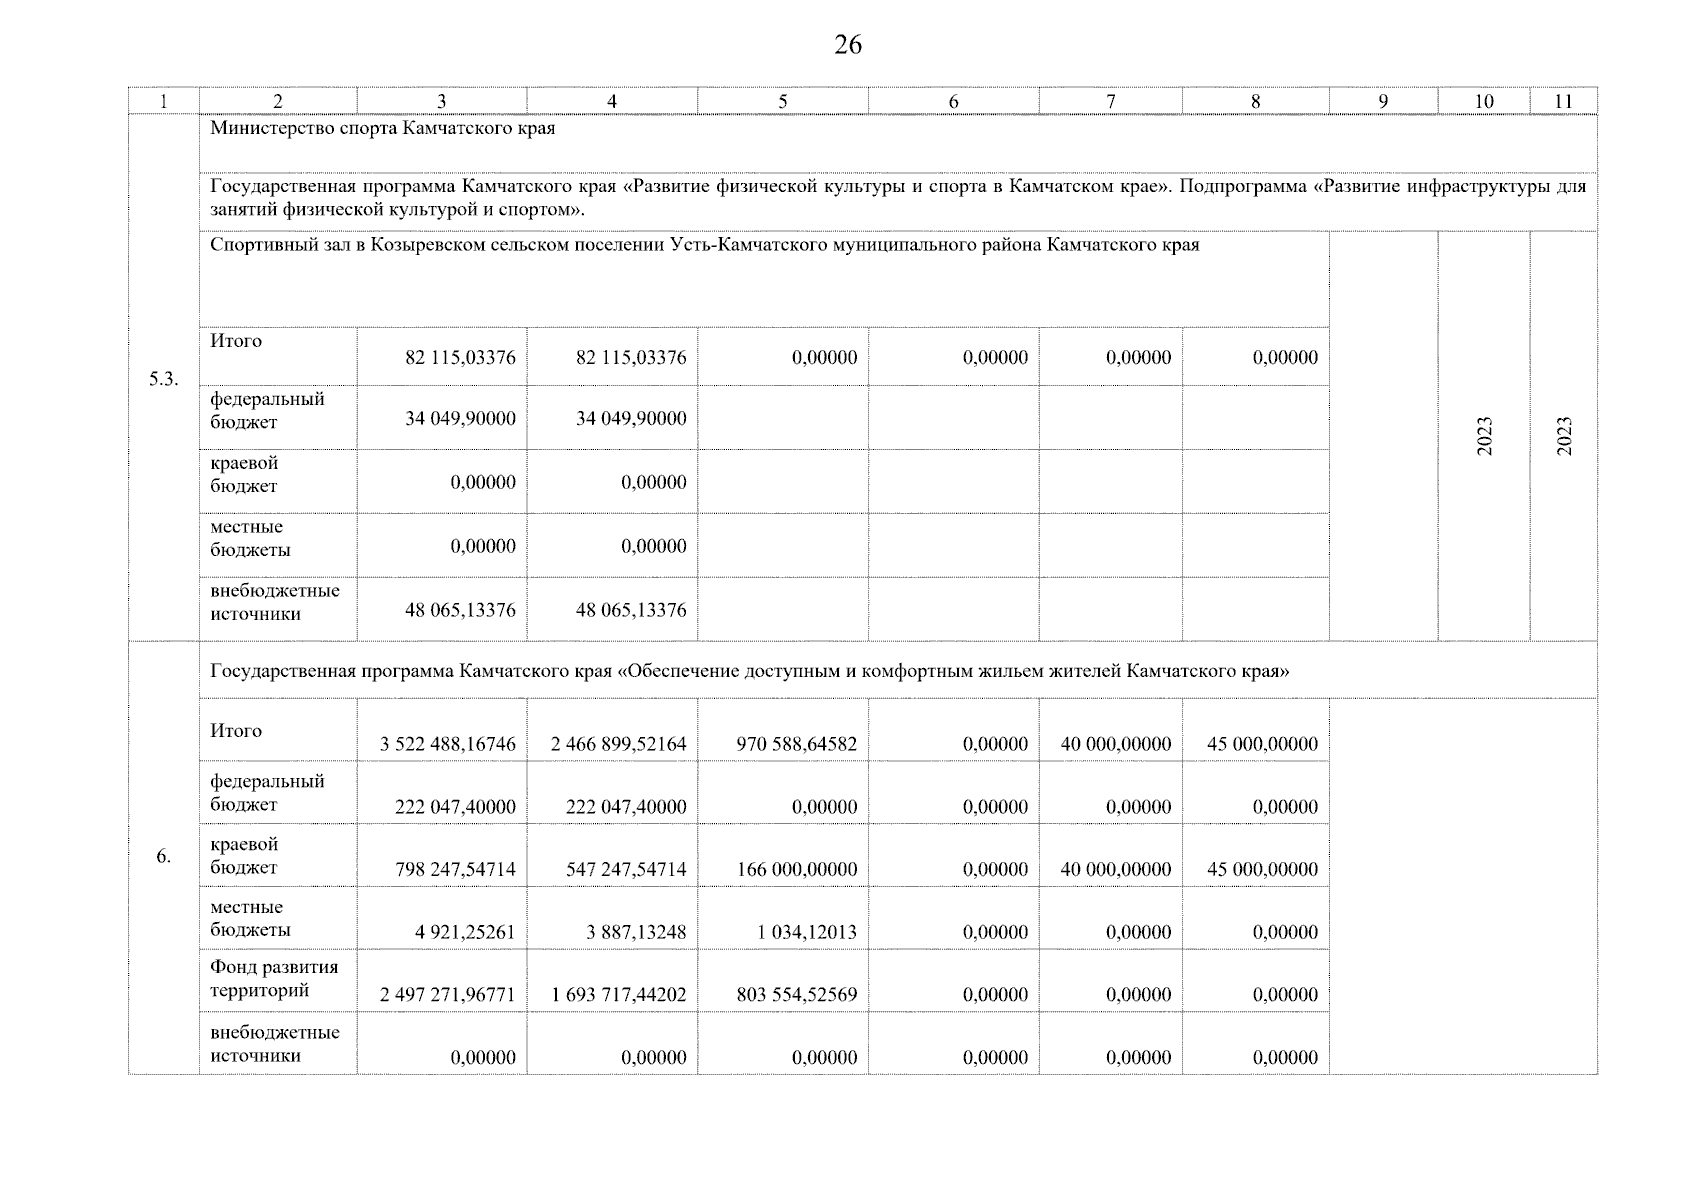Click 40 000,00000 in краевой бюджет row
The height and width of the screenshot is (1200, 1697).
[1116, 870]
